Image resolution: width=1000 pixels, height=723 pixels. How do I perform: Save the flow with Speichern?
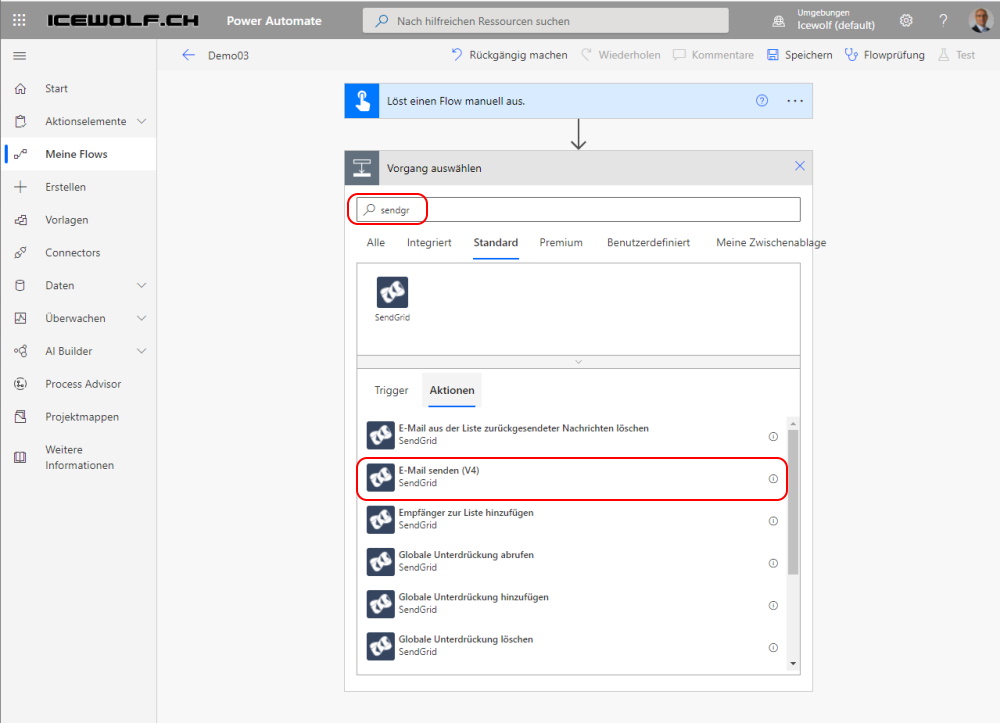(x=800, y=55)
